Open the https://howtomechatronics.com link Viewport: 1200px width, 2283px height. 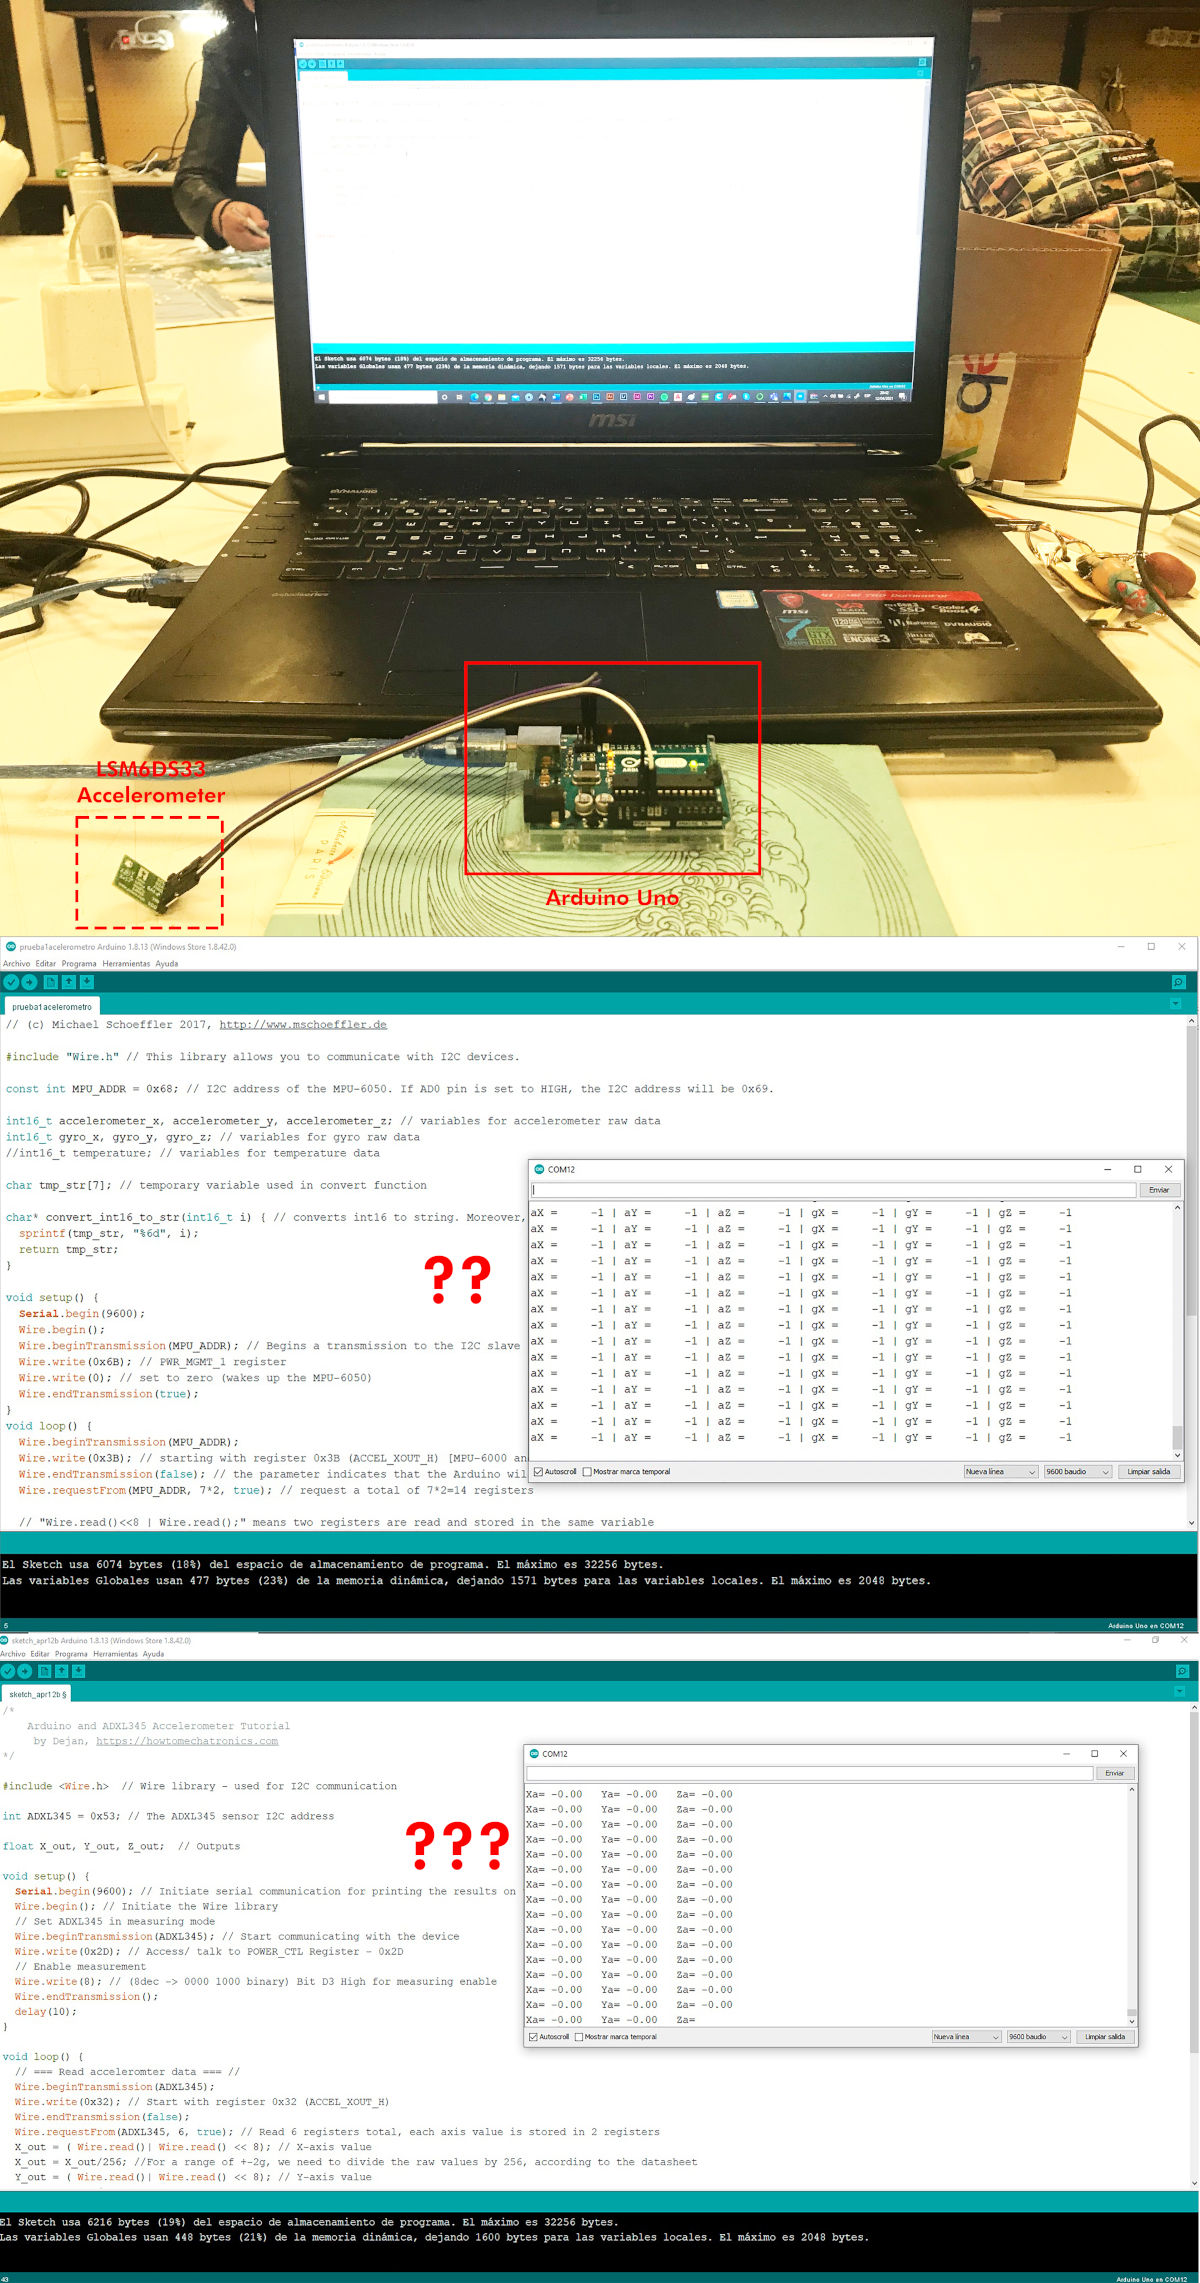(x=187, y=1741)
